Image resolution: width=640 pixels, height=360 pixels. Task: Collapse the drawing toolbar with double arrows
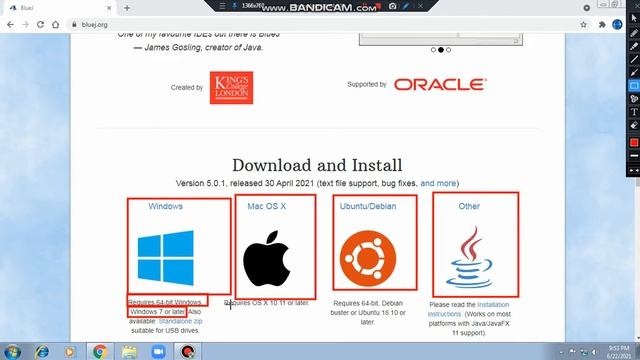[633, 171]
